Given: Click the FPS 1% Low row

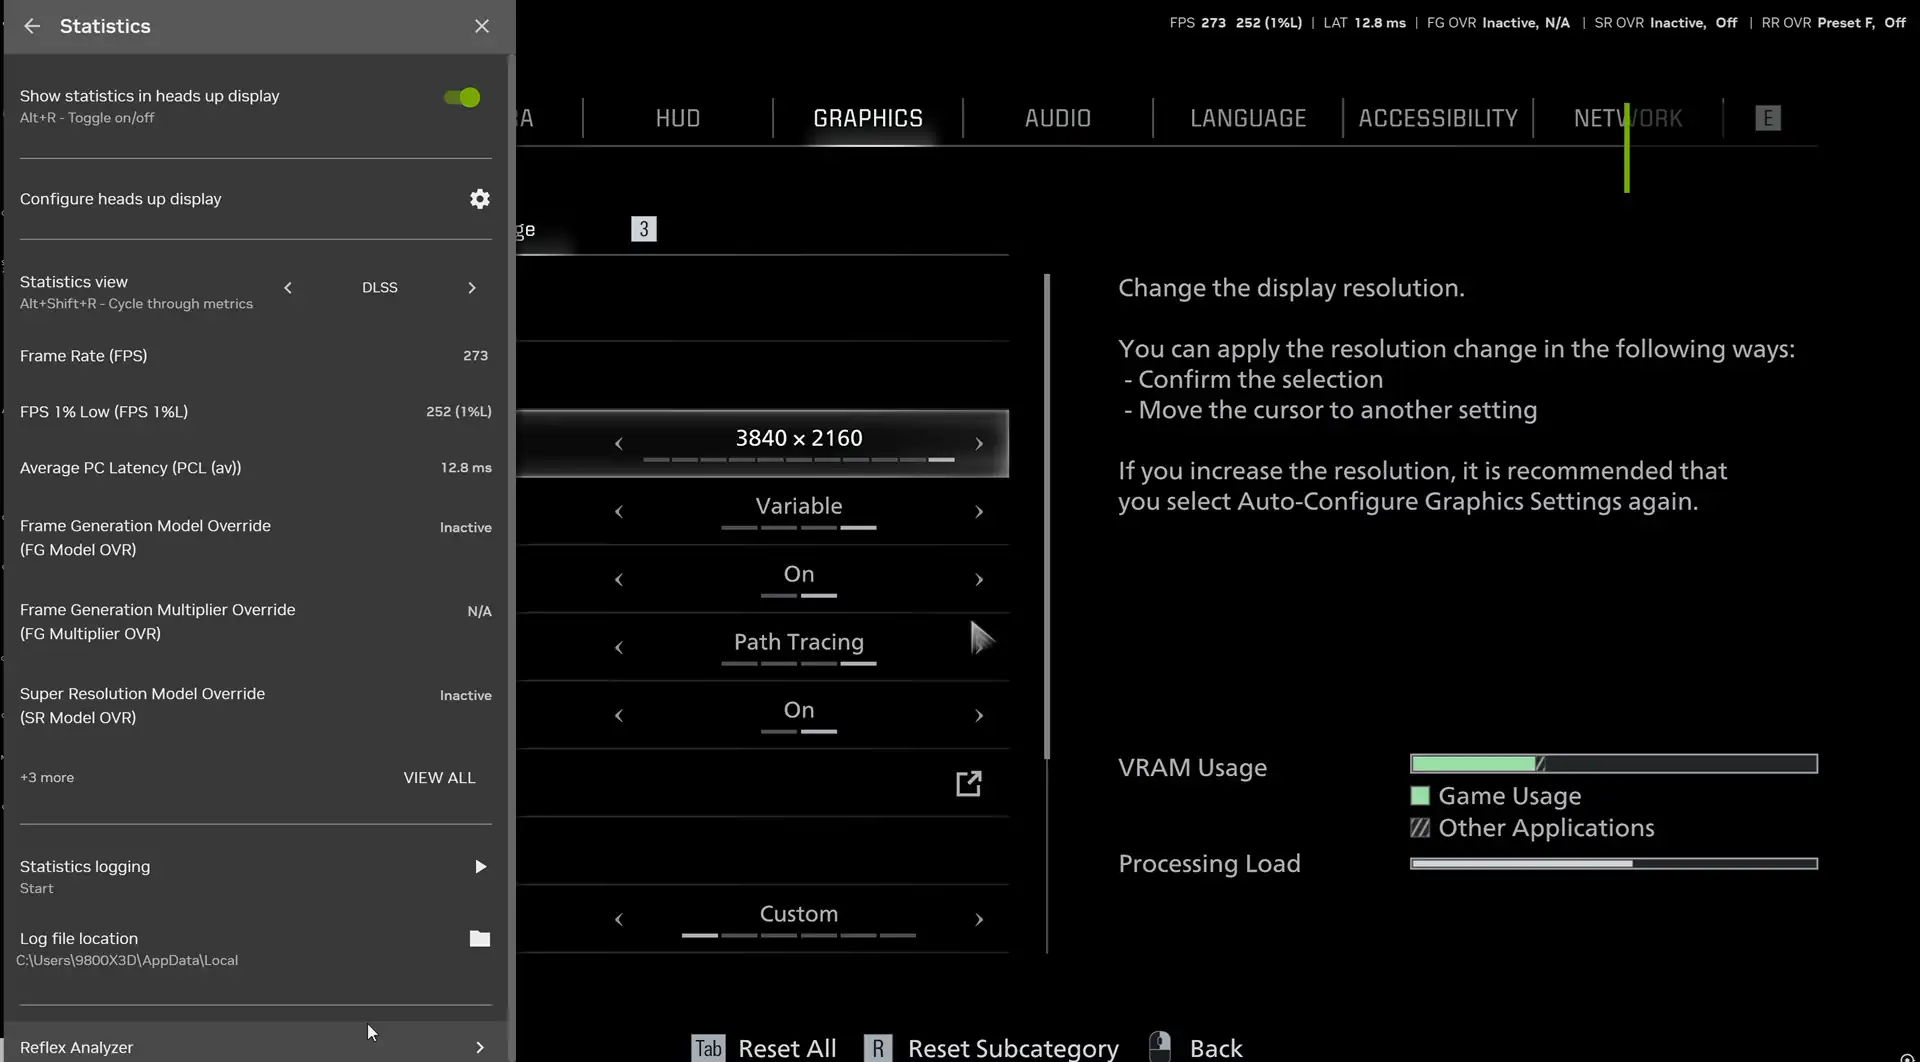Looking at the screenshot, I should (255, 412).
